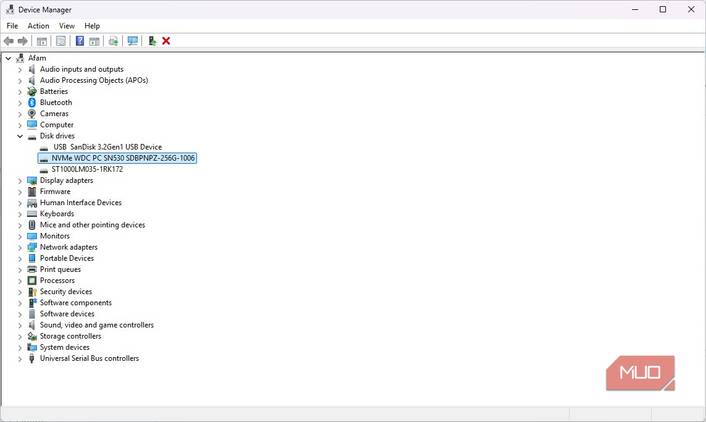Image resolution: width=706 pixels, height=422 pixels.
Task: Click the Back arrow toolbar icon
Action: click(x=9, y=41)
